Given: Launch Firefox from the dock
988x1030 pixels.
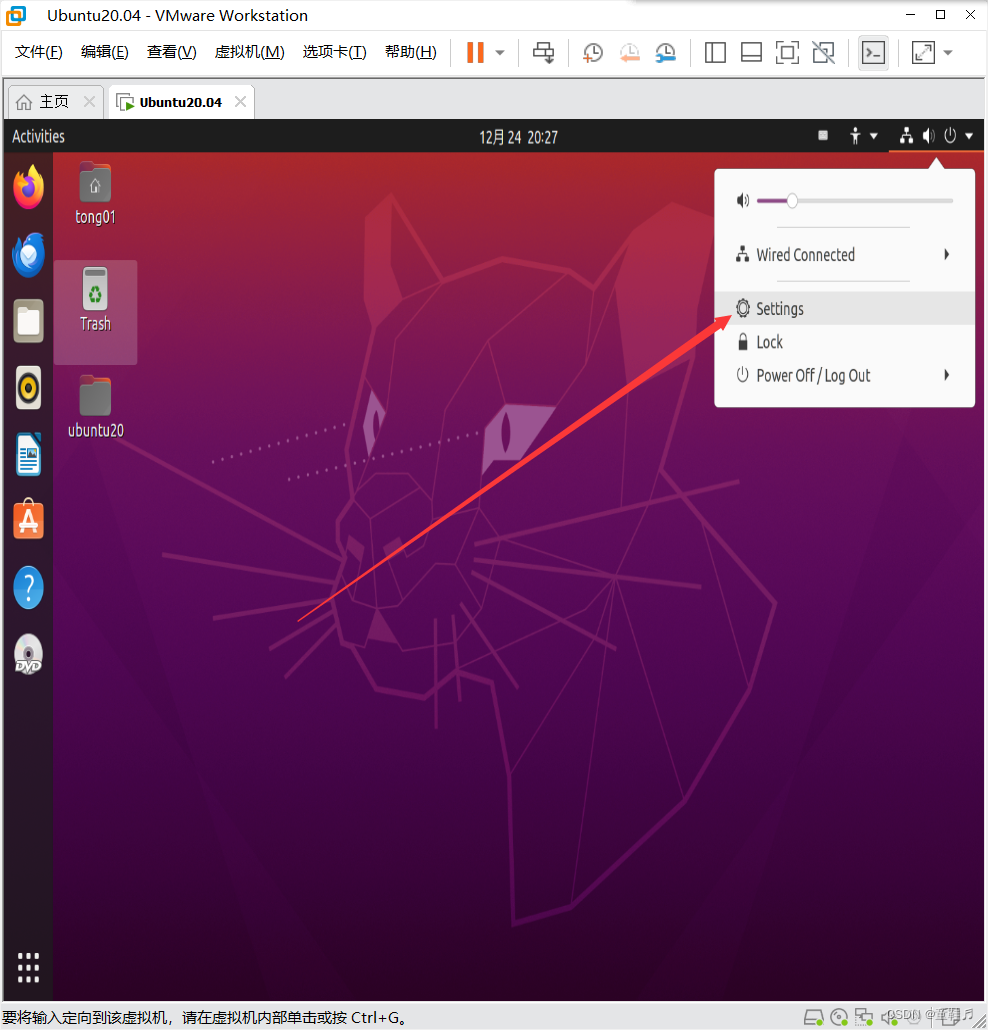Looking at the screenshot, I should click(x=28, y=187).
